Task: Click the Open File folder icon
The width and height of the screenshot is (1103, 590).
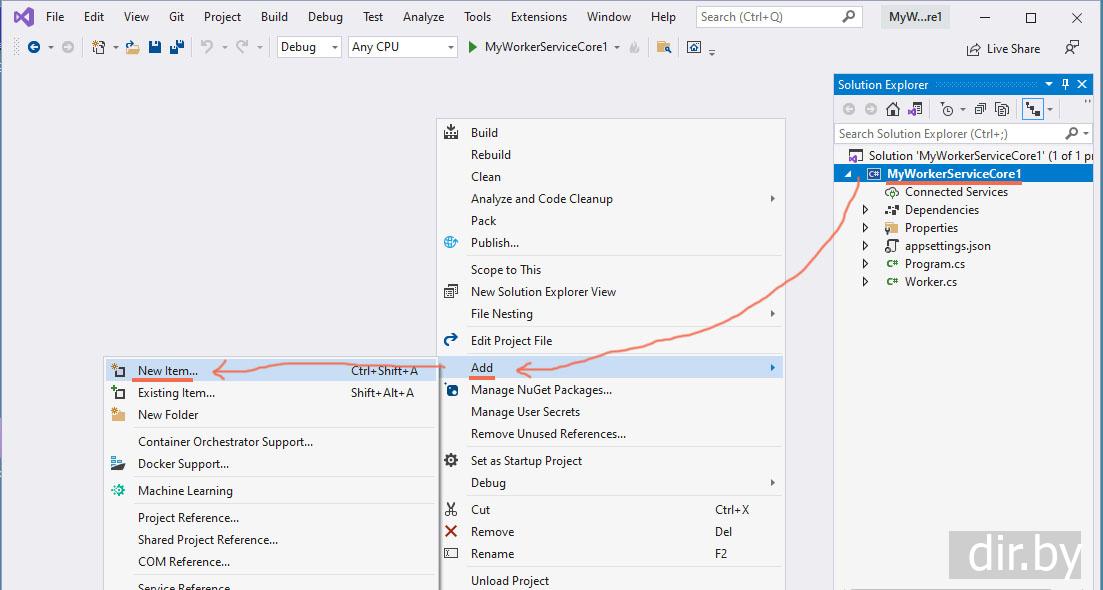Action: (132, 47)
